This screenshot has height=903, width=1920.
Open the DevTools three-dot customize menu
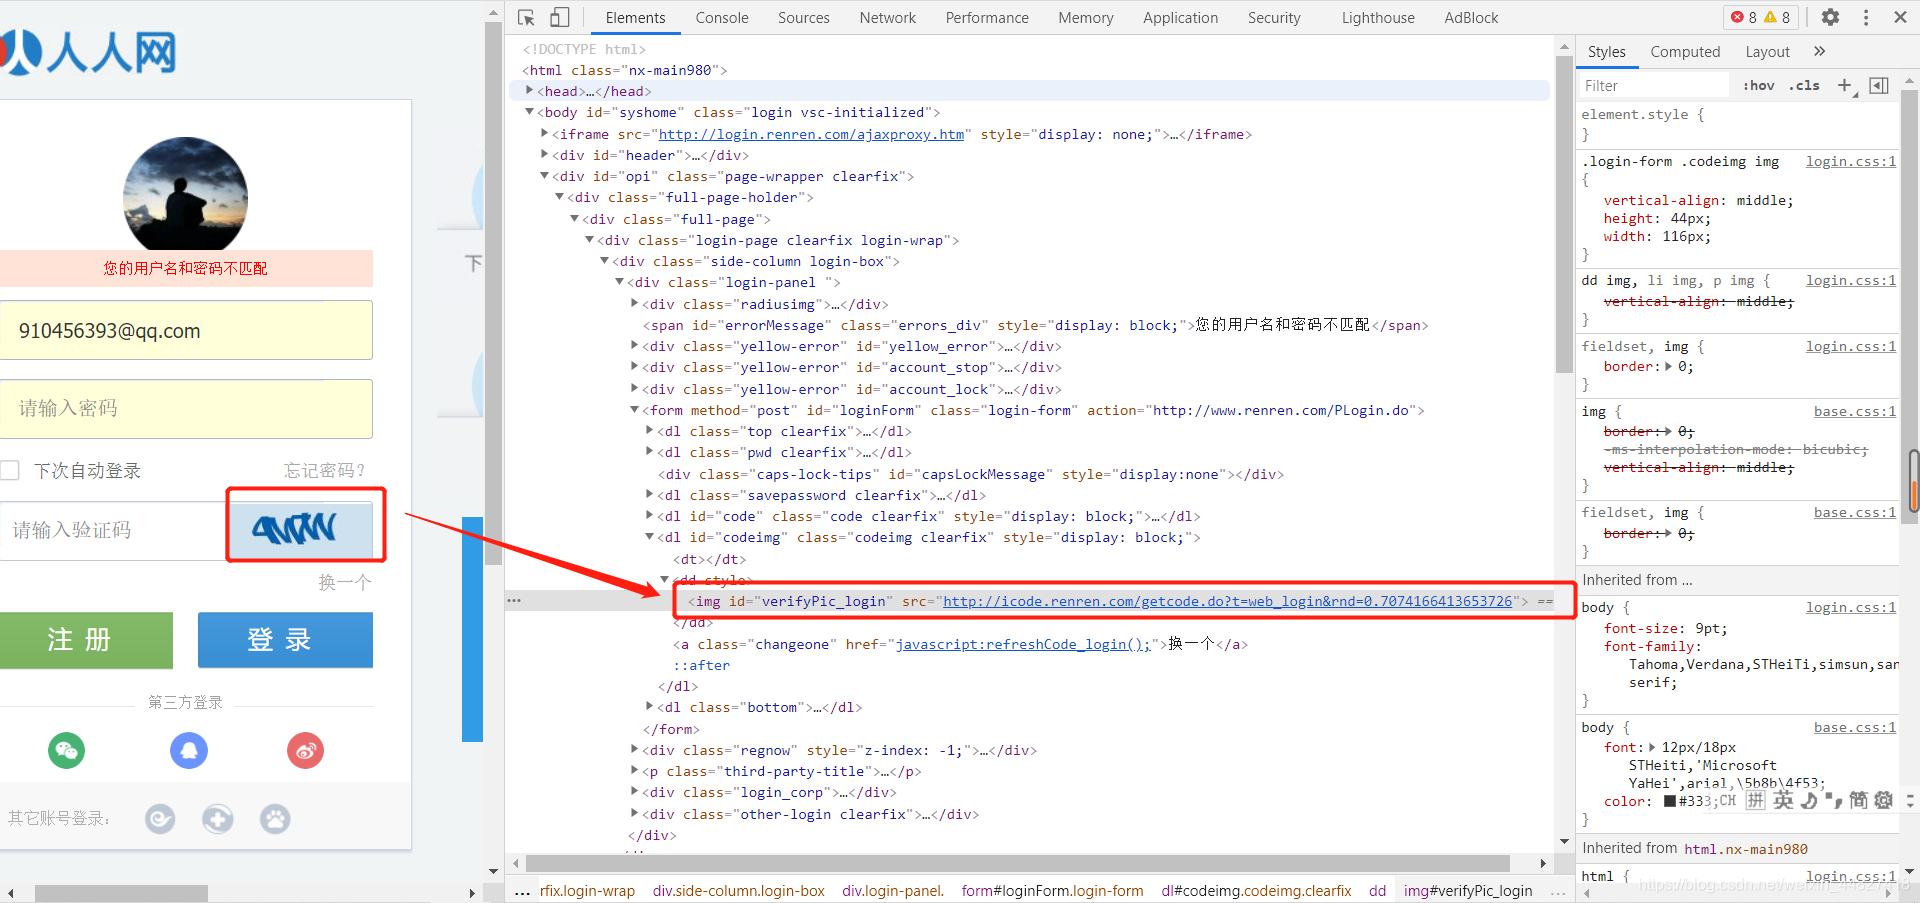tap(1866, 17)
